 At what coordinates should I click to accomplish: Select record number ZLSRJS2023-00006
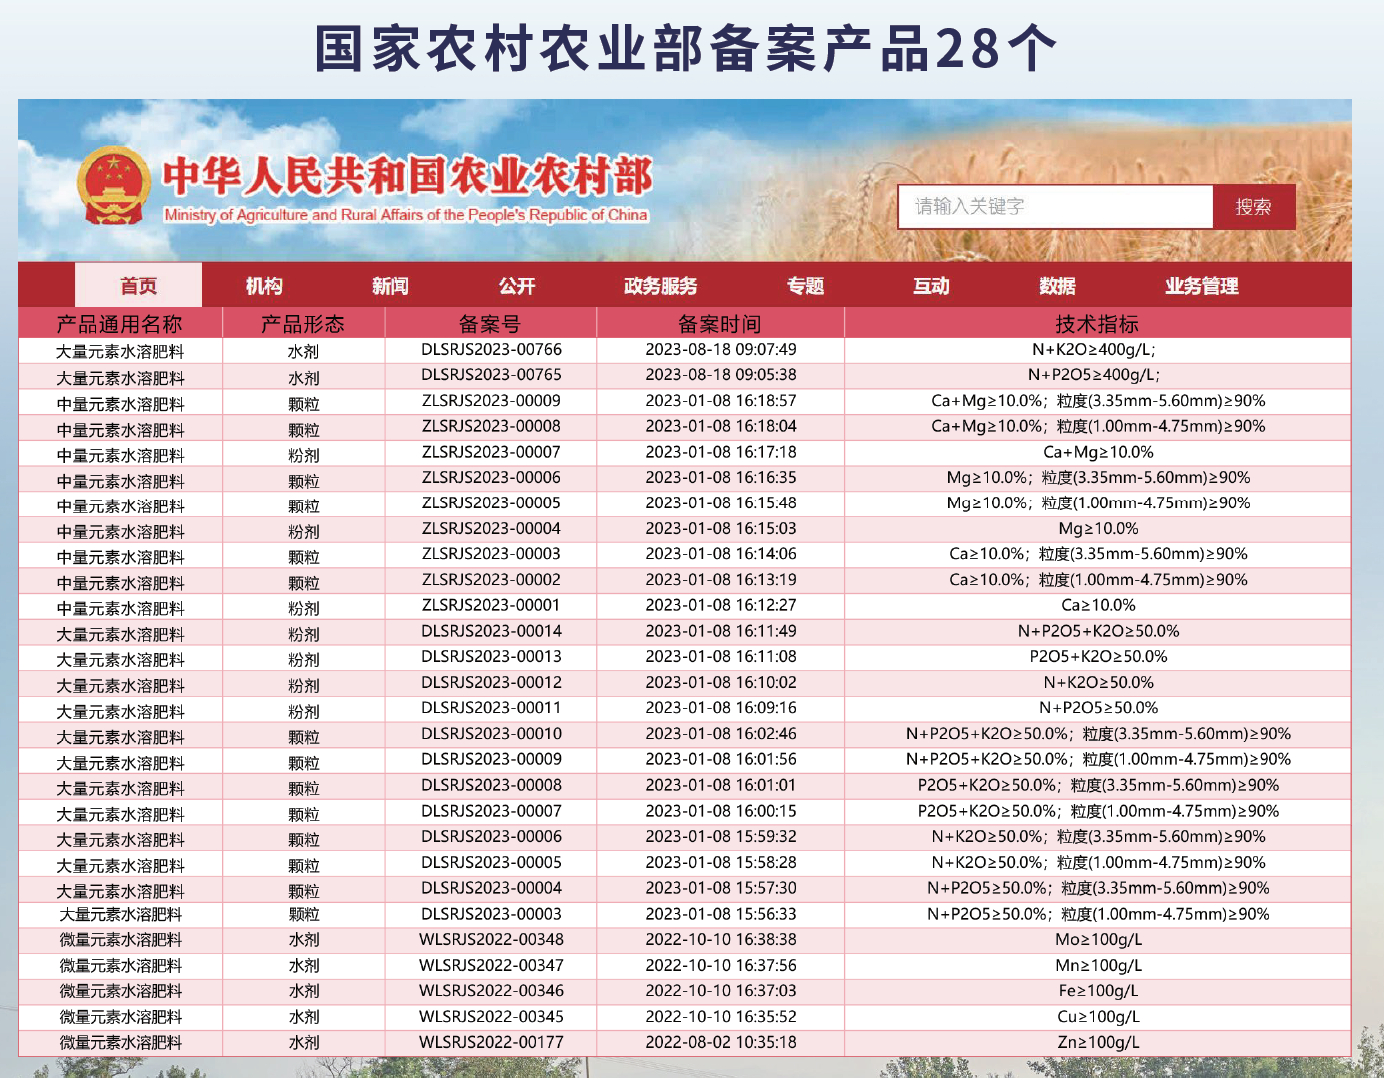click(491, 477)
